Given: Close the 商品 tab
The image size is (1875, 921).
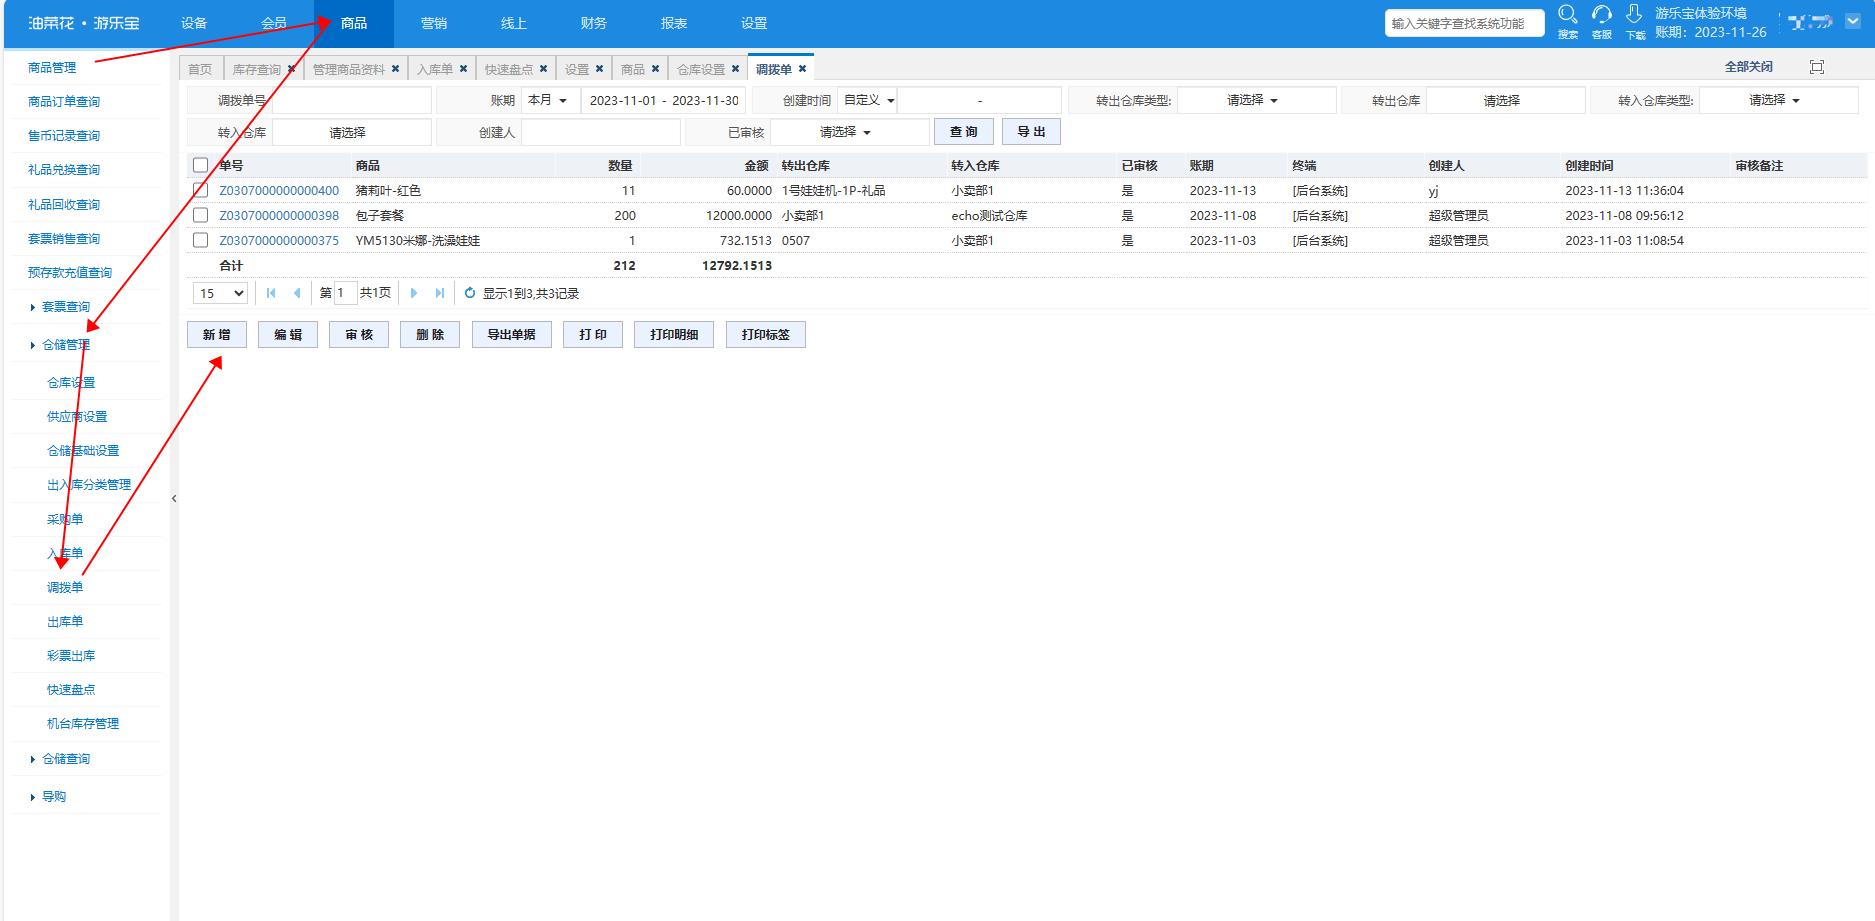Looking at the screenshot, I should 655,69.
